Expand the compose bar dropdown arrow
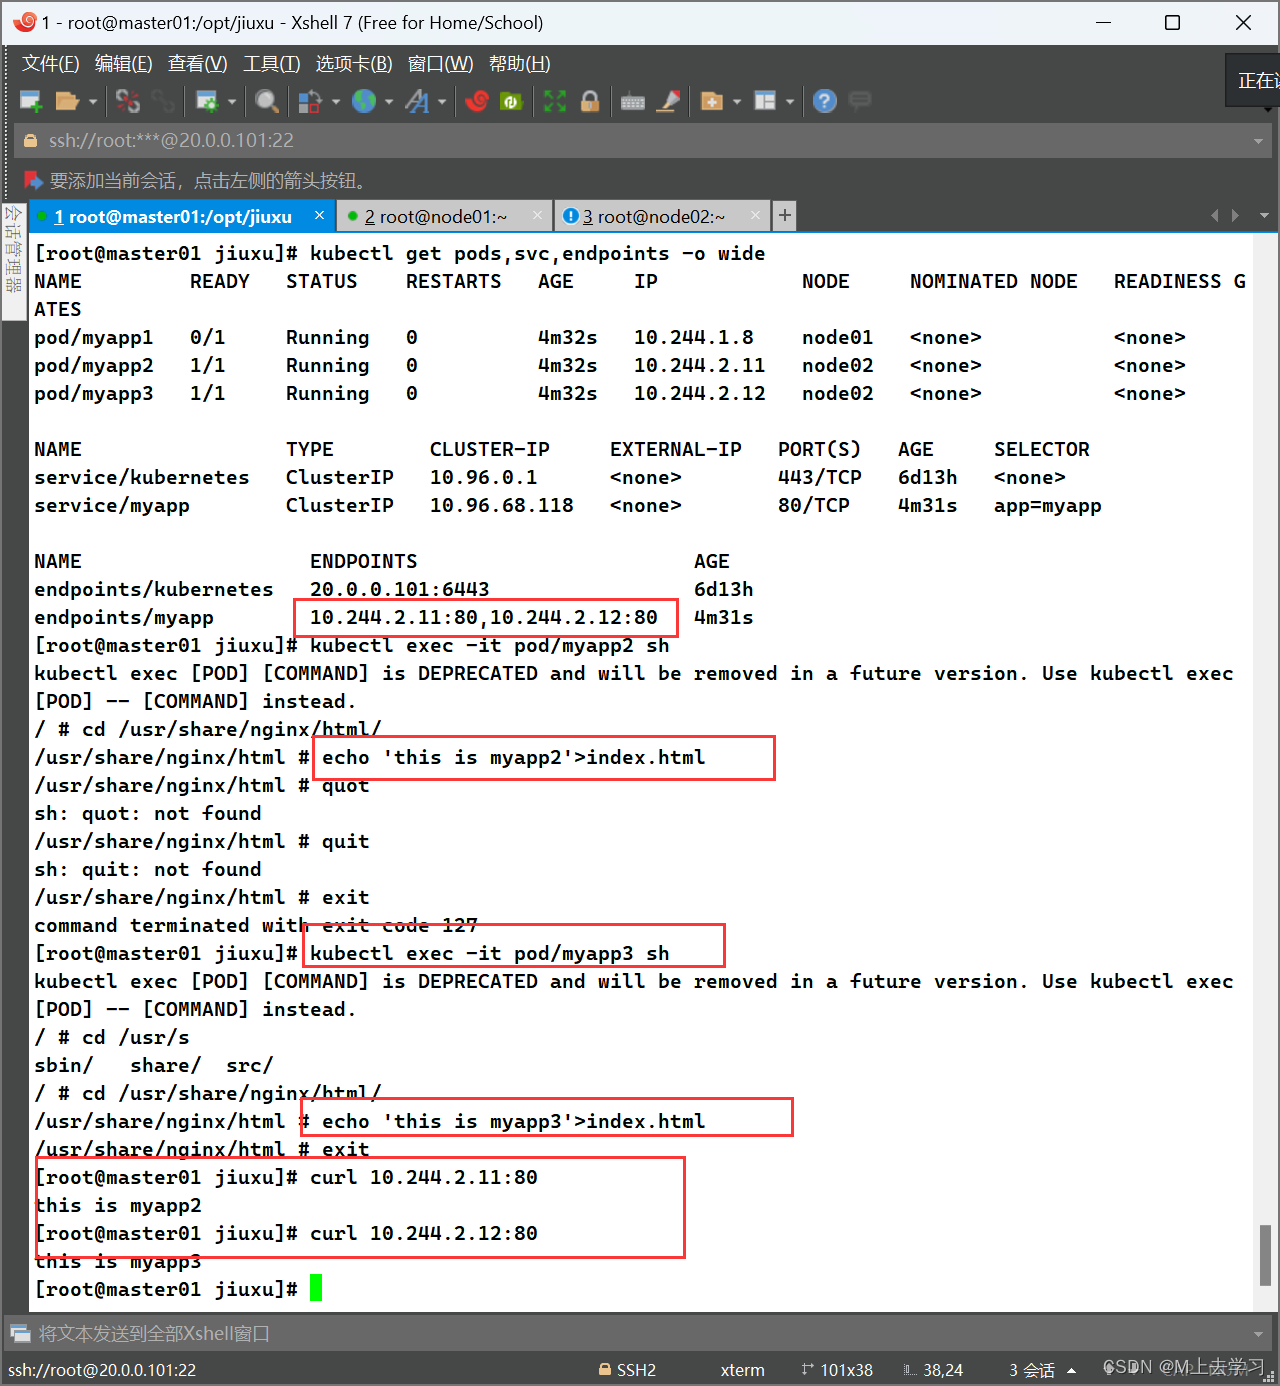This screenshot has width=1280, height=1386. [x=1259, y=1334]
